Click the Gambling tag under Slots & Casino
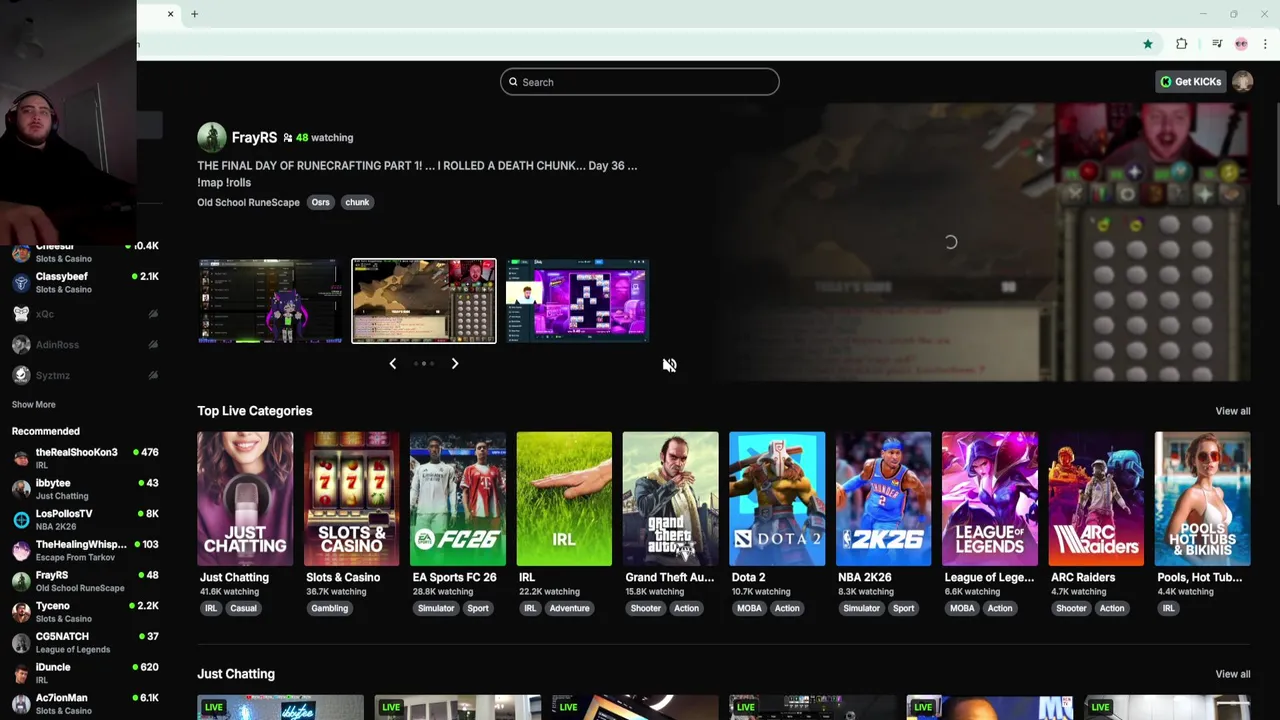 329,608
